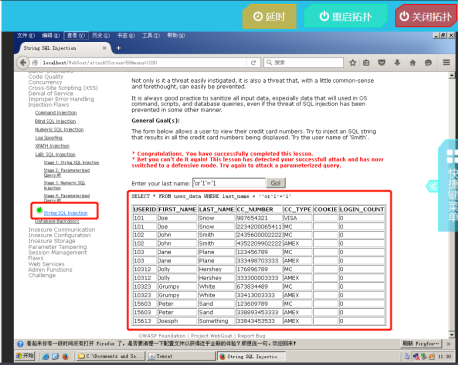This screenshot has width=458, height=365.
Task: Expand Admin Functions category
Action: point(50,270)
